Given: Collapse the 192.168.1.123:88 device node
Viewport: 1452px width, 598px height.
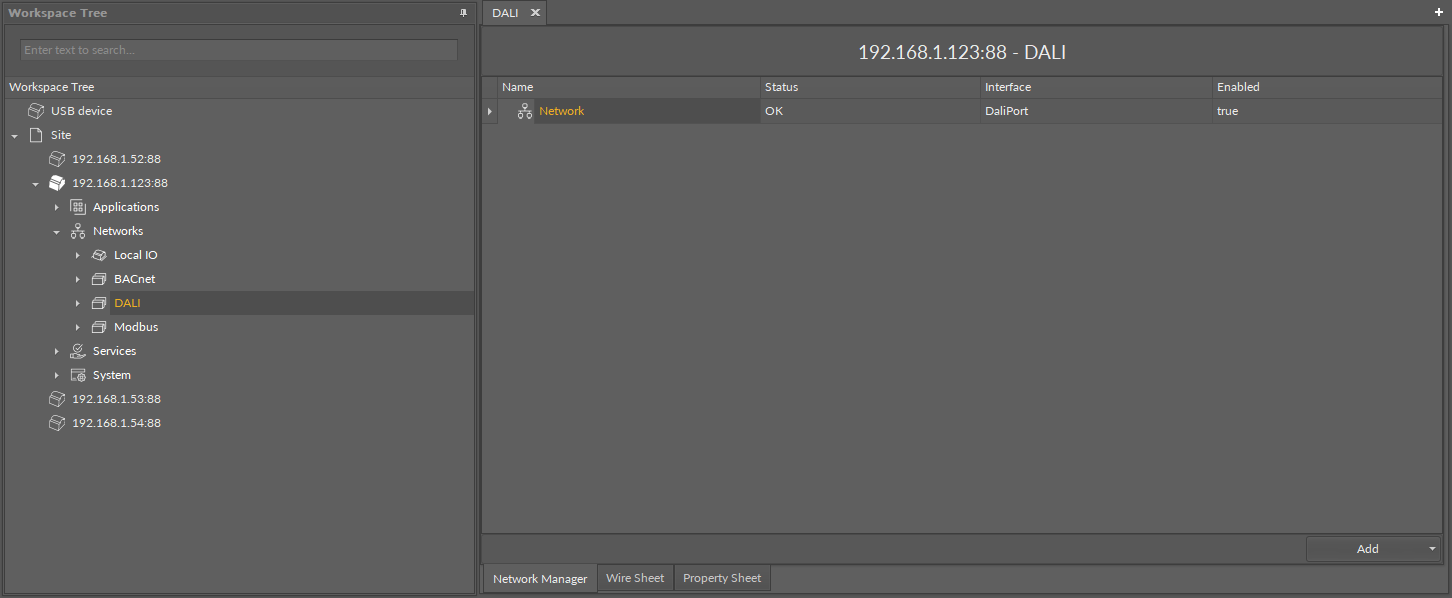Looking at the screenshot, I should [35, 183].
